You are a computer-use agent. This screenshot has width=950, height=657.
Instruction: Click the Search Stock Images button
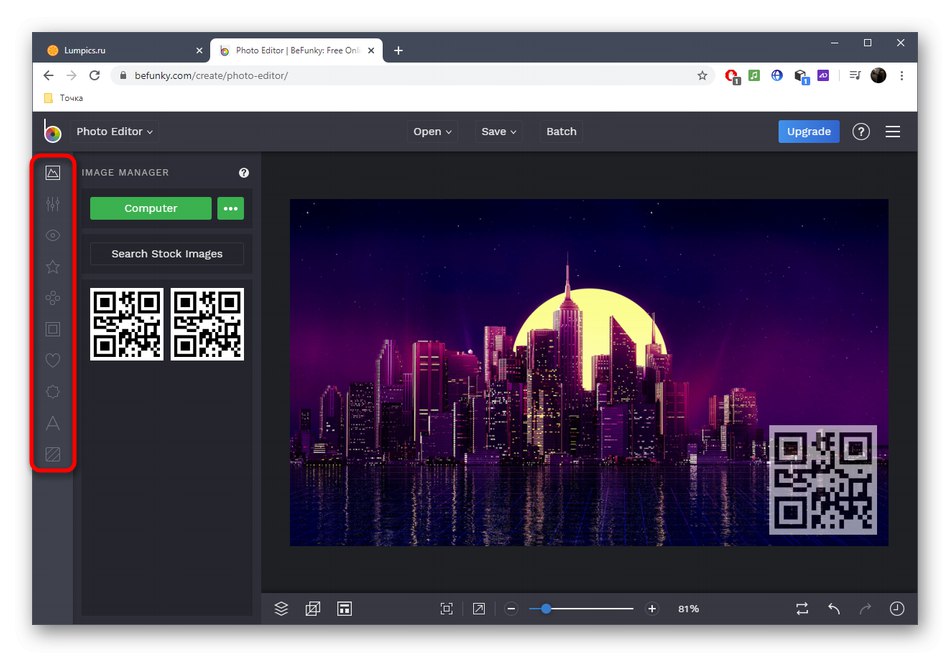[x=167, y=254]
